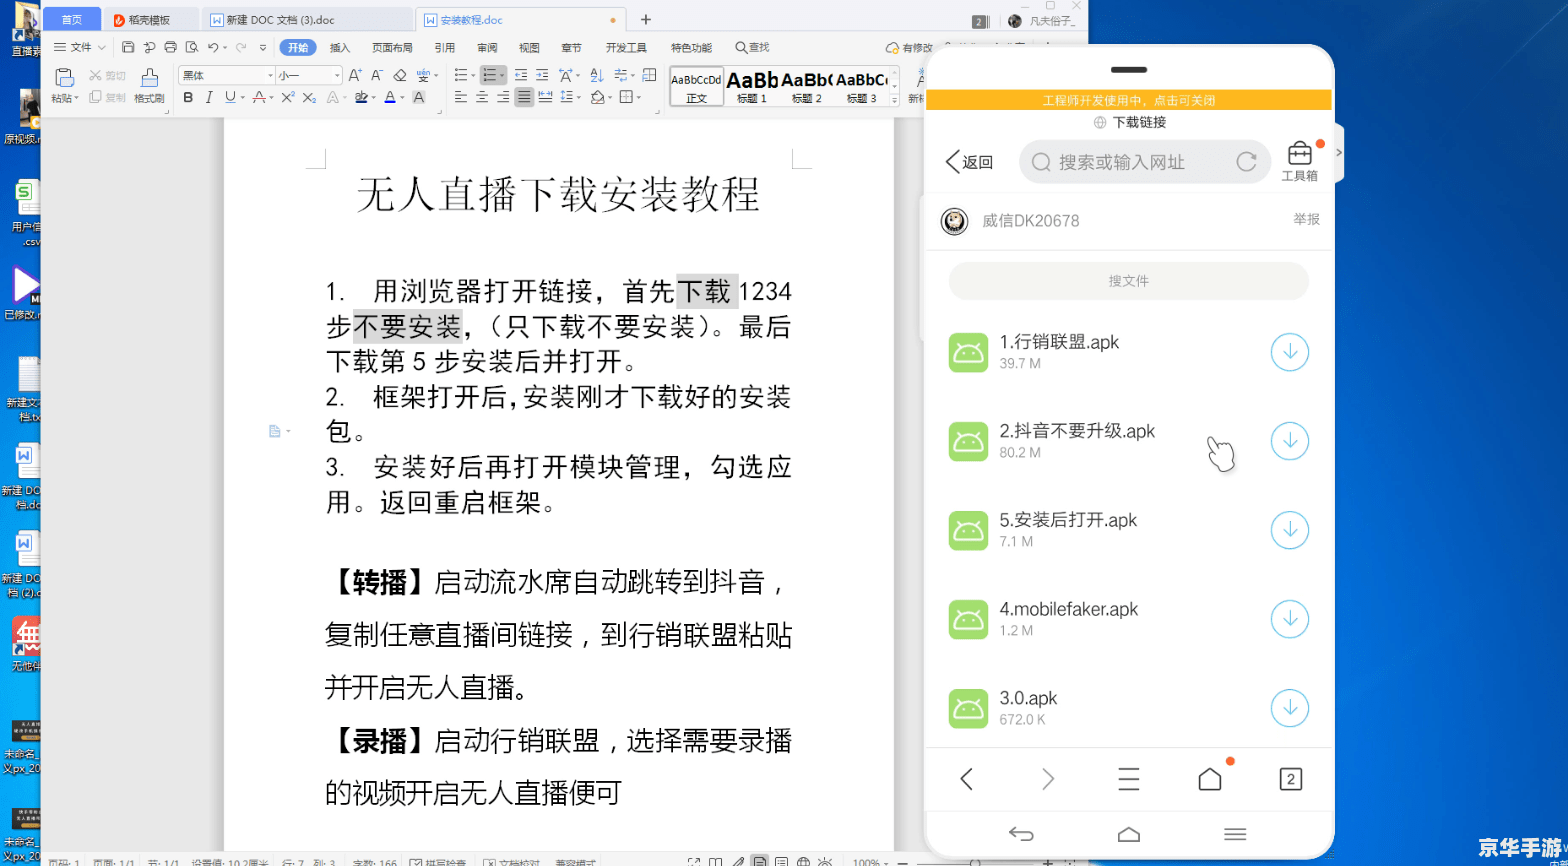The width and height of the screenshot is (1568, 866).
Task: Click the 举报 report link
Action: (x=1306, y=219)
